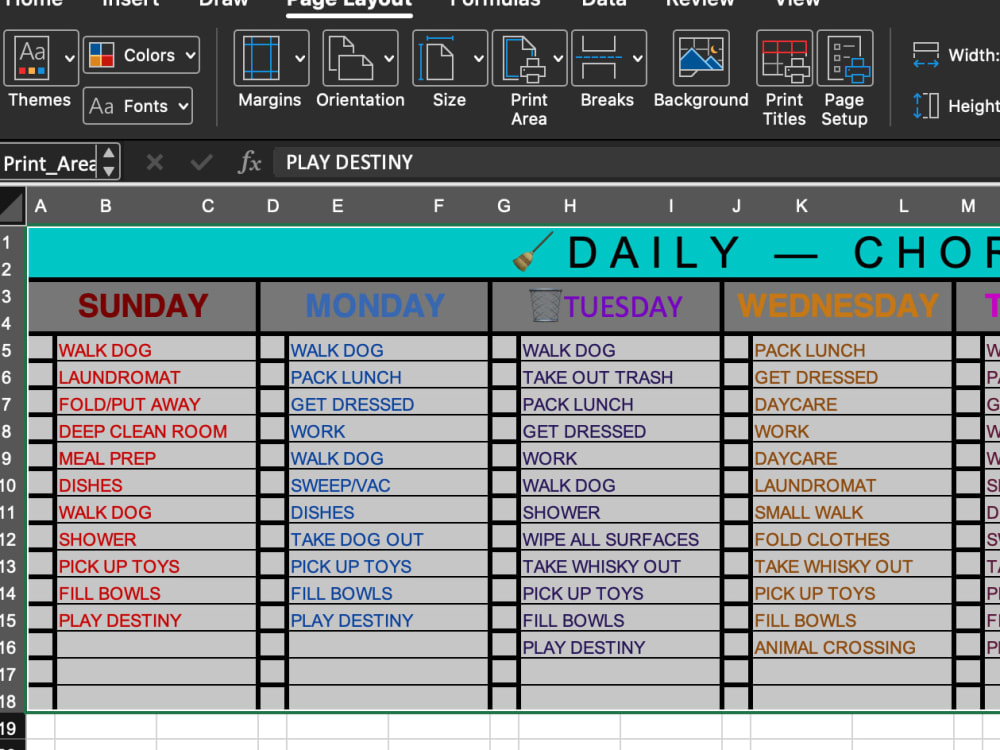Launch the Page Setup dialog icon

845,57
